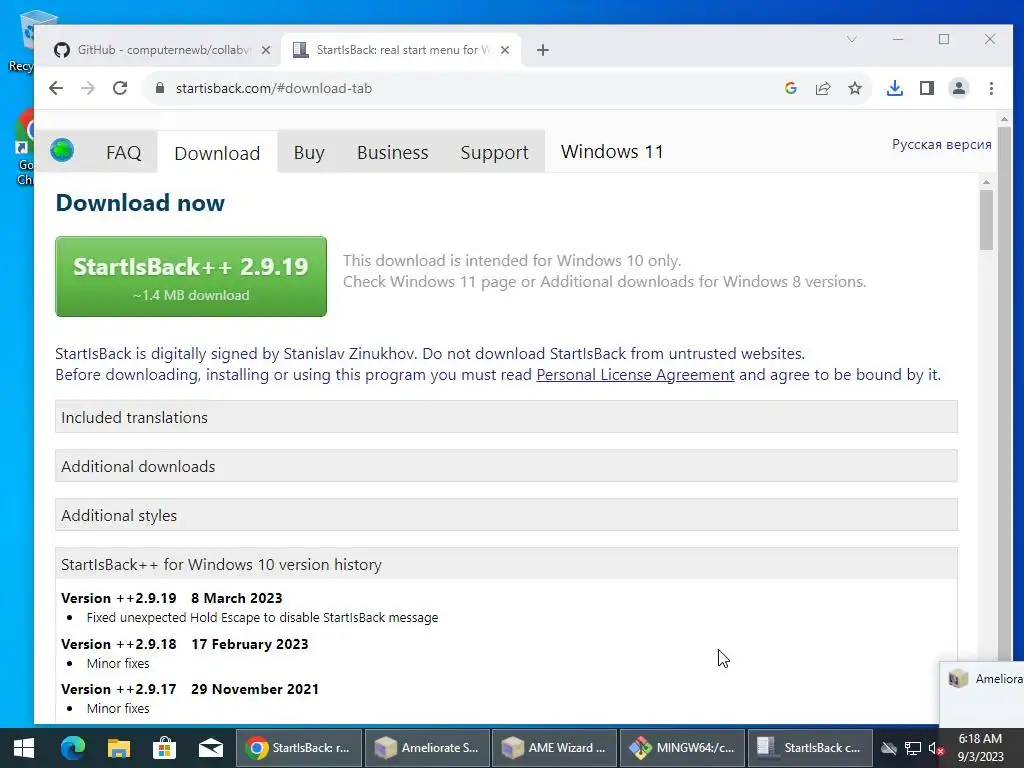
Task: Switch to Русская версия
Action: [x=942, y=144]
